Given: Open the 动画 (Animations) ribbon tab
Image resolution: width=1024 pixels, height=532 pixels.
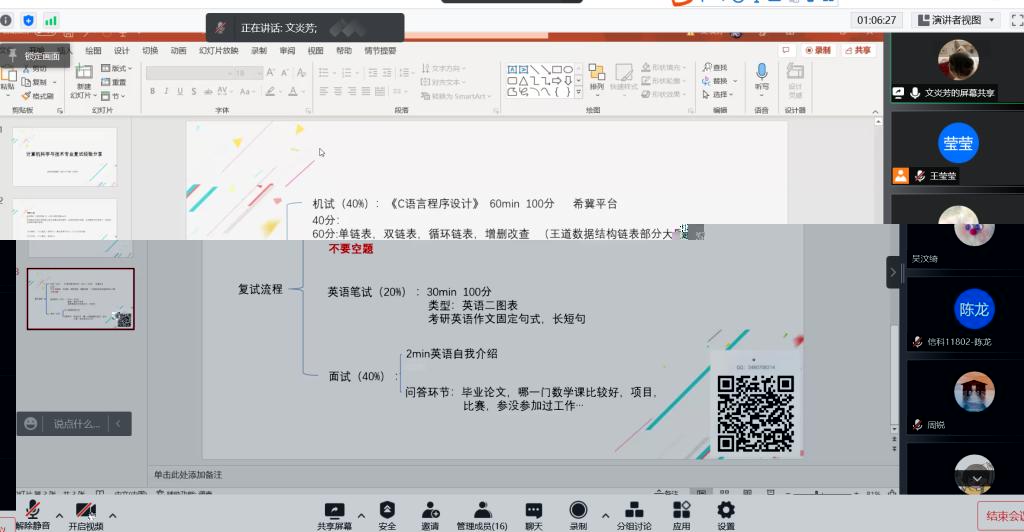Looking at the screenshot, I should (178, 51).
